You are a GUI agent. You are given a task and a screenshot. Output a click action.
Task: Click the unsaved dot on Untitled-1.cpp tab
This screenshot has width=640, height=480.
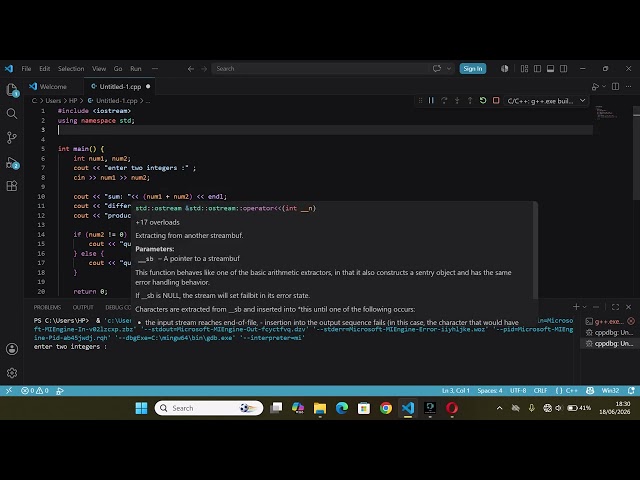click(148, 87)
